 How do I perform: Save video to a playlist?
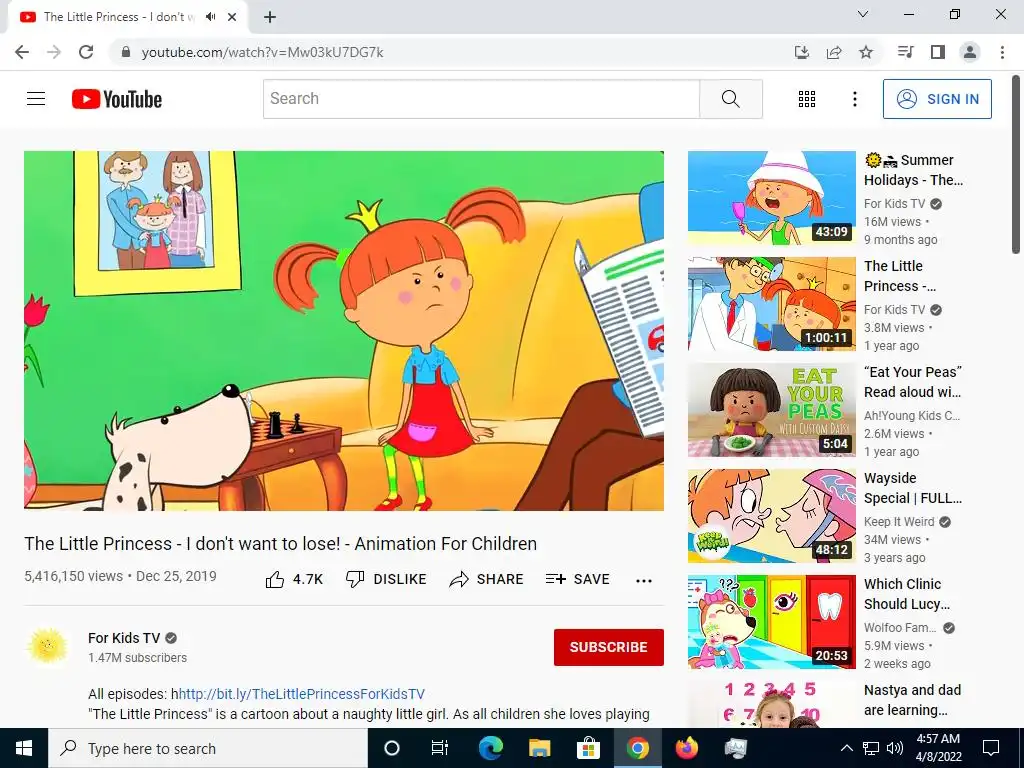577,579
